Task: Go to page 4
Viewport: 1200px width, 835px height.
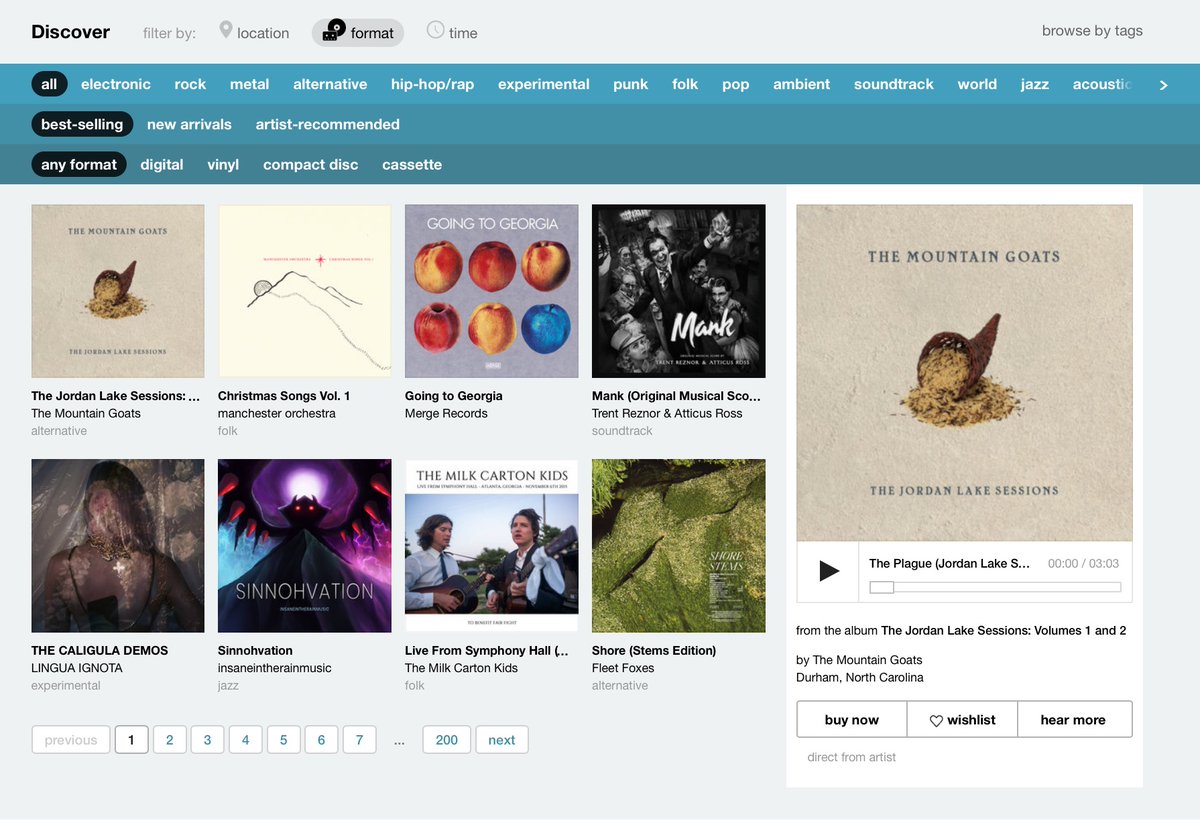Action: [245, 740]
